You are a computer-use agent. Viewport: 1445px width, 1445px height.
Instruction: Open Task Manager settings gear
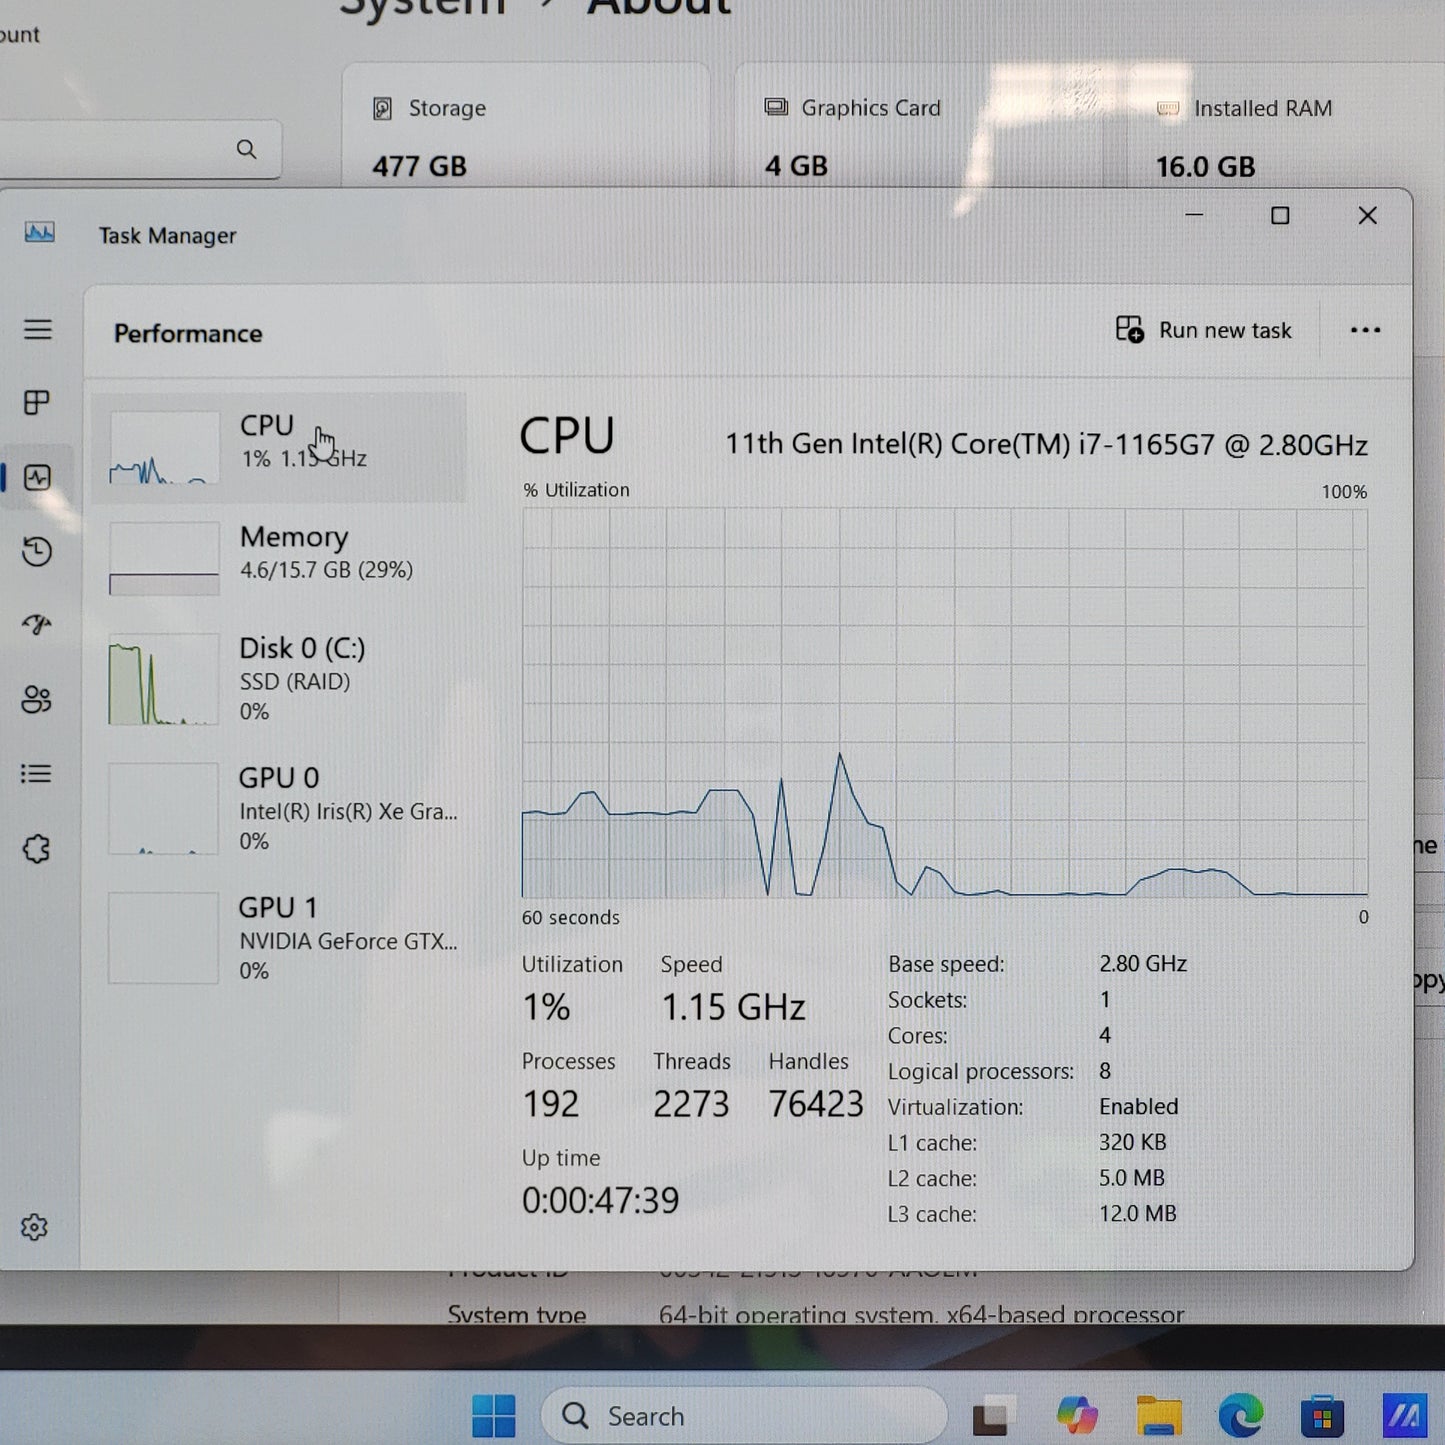click(35, 1227)
